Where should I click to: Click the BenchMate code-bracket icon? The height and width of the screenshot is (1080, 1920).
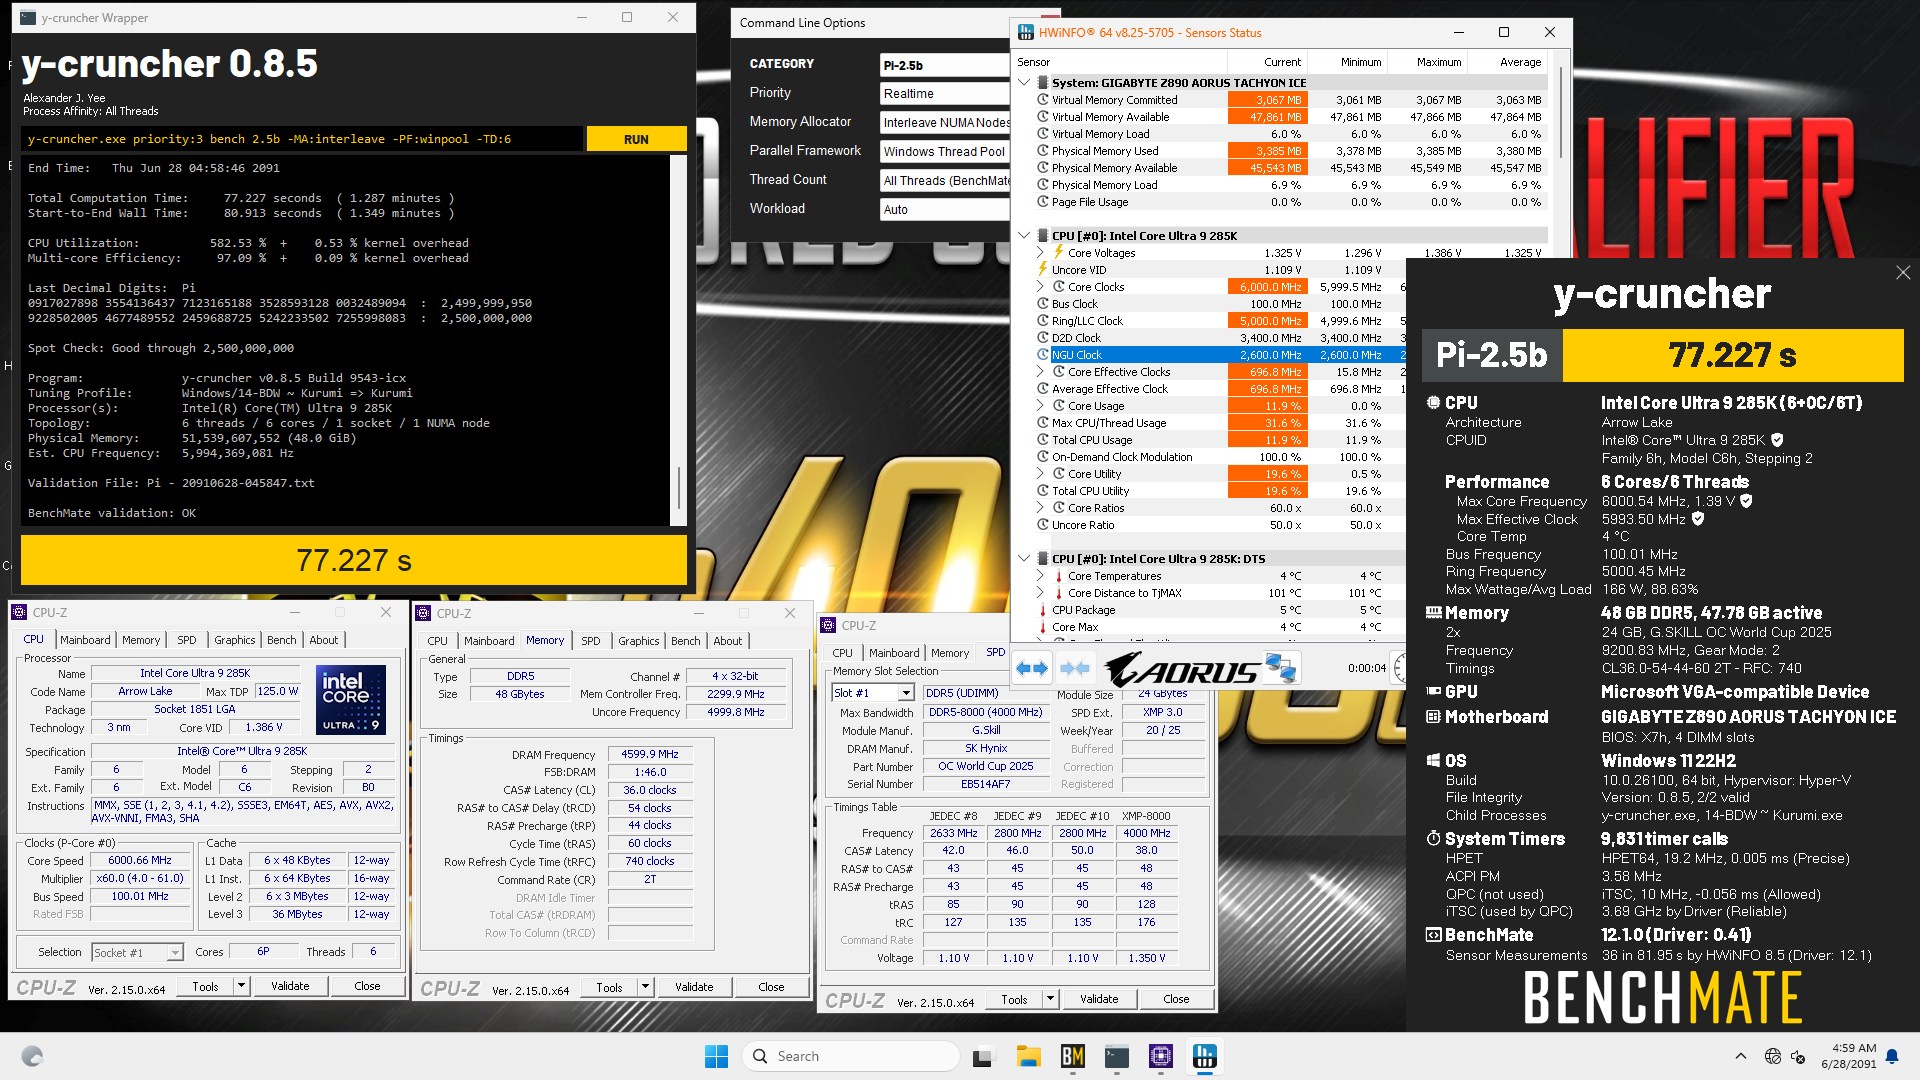pos(1433,935)
